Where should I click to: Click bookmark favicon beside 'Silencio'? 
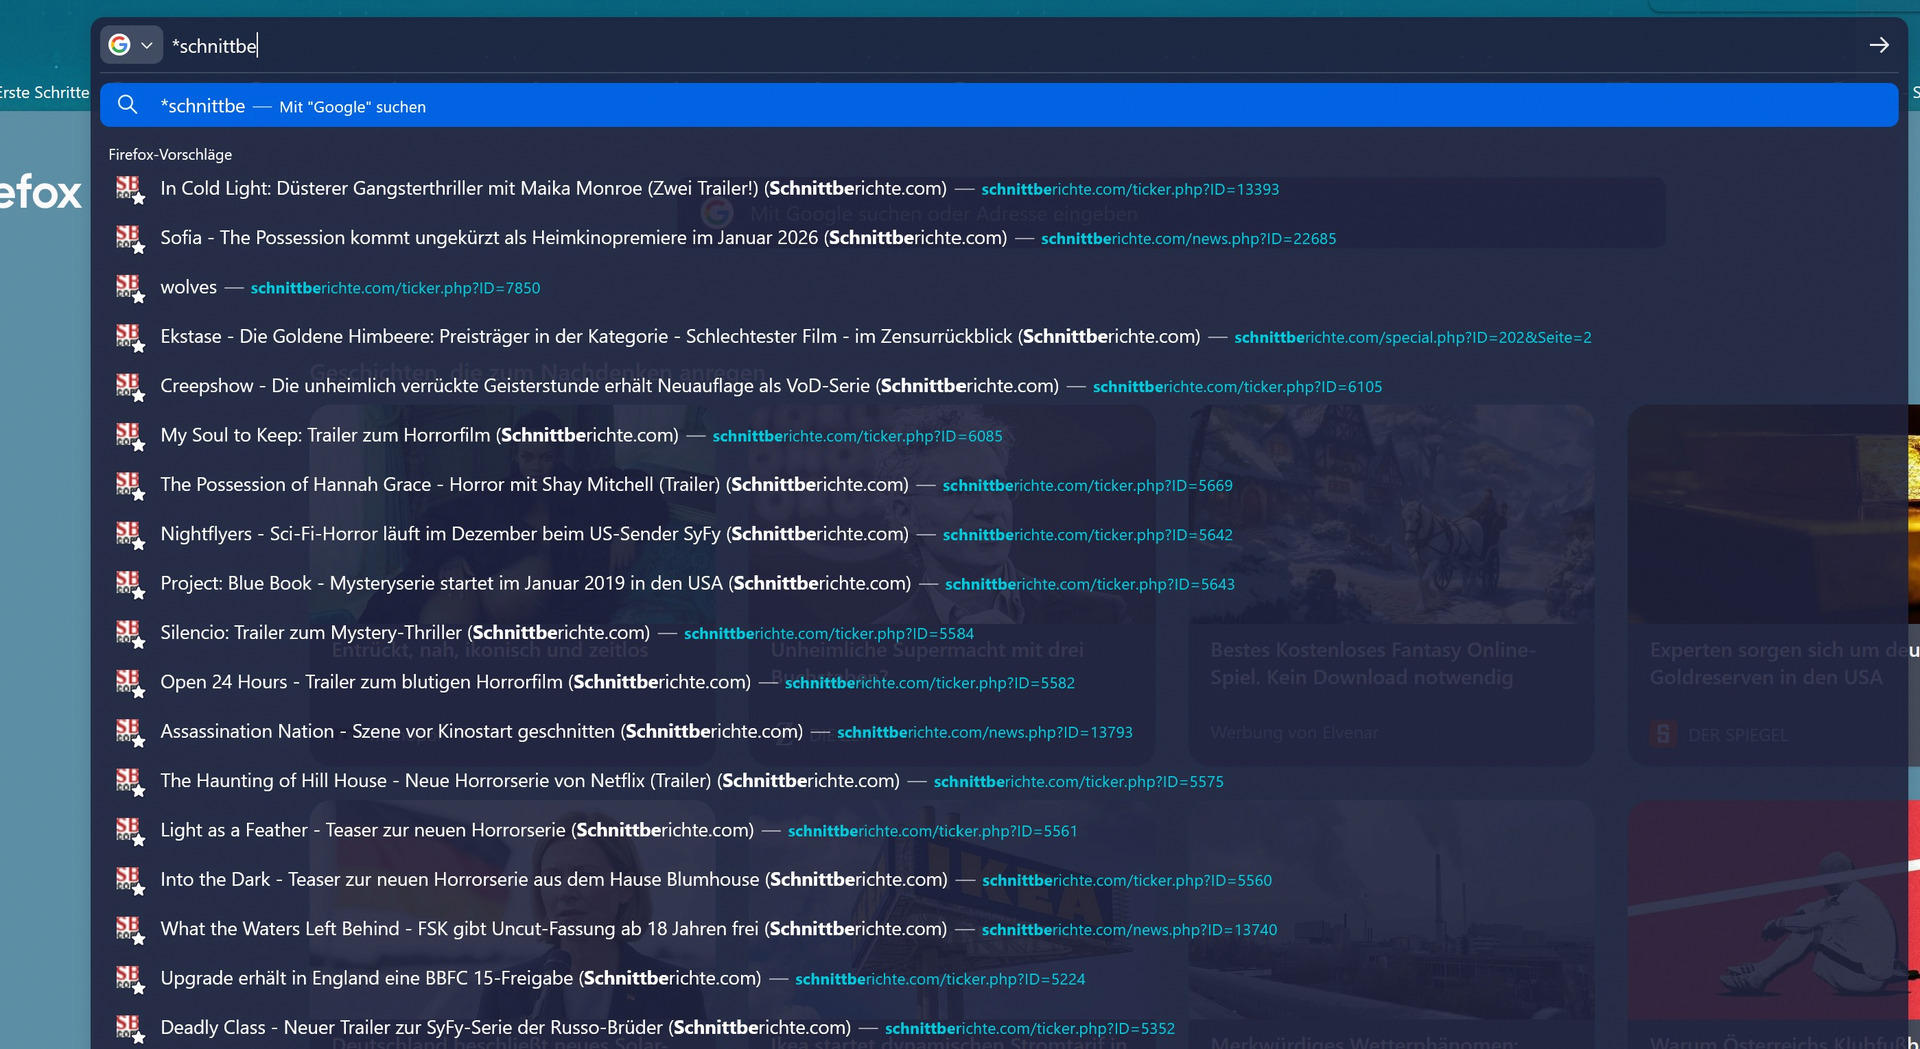pyautogui.click(x=130, y=633)
